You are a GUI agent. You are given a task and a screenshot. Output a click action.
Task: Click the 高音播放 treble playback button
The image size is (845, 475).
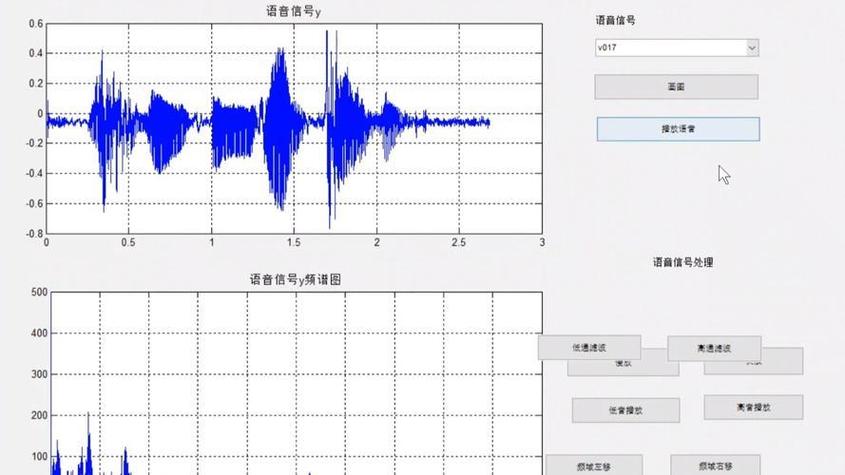click(753, 408)
